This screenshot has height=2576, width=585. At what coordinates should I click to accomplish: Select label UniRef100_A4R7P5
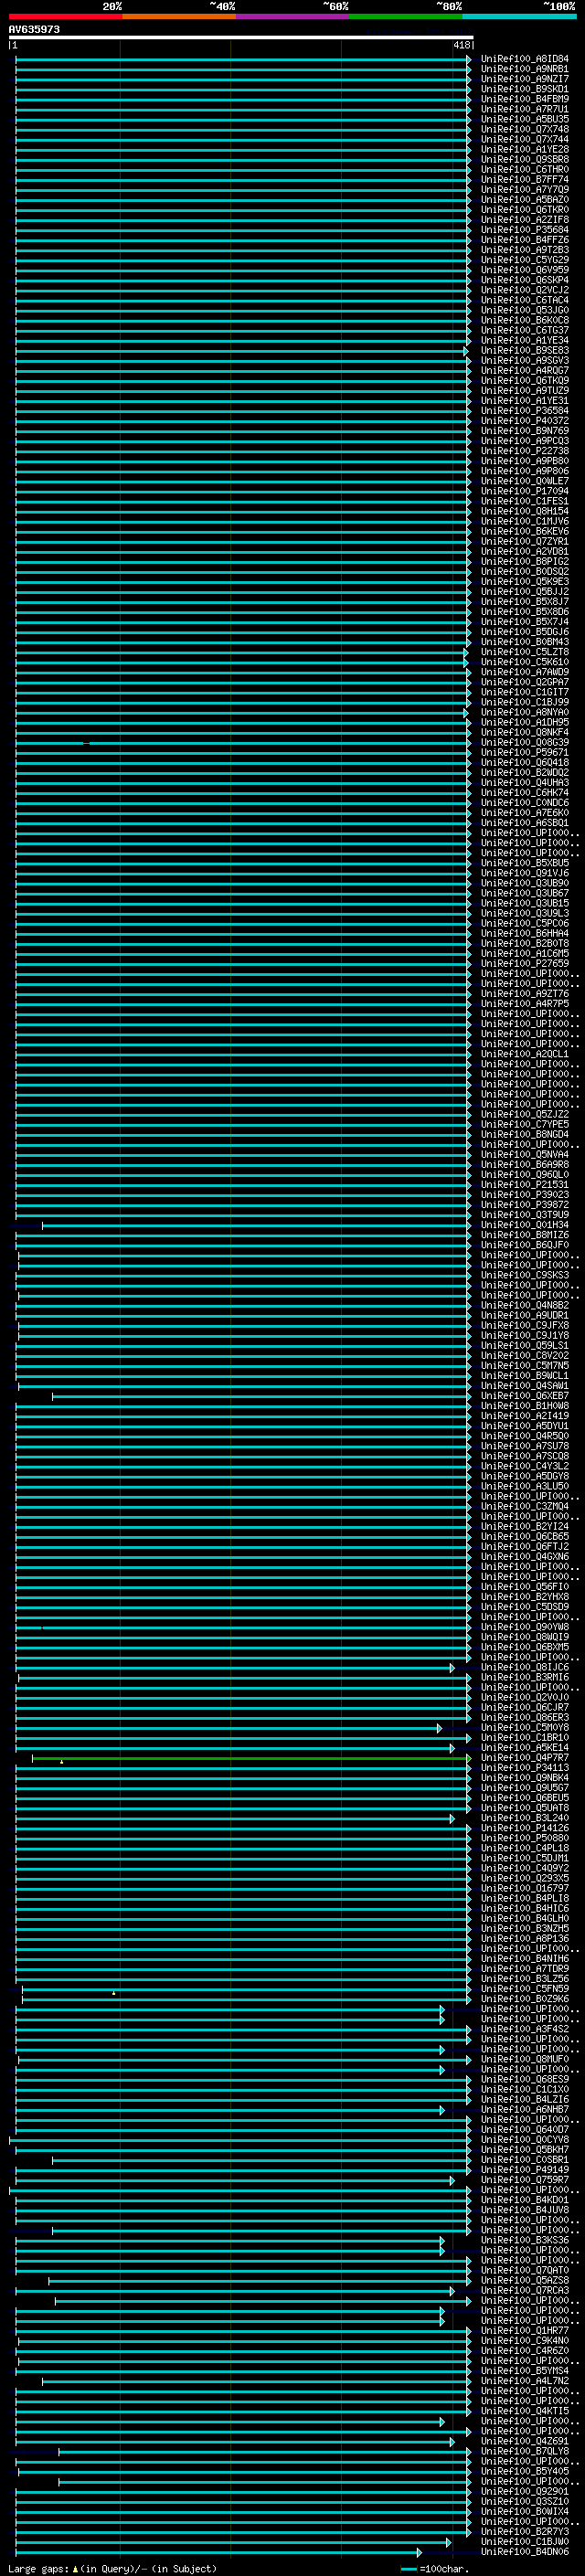[524, 1004]
